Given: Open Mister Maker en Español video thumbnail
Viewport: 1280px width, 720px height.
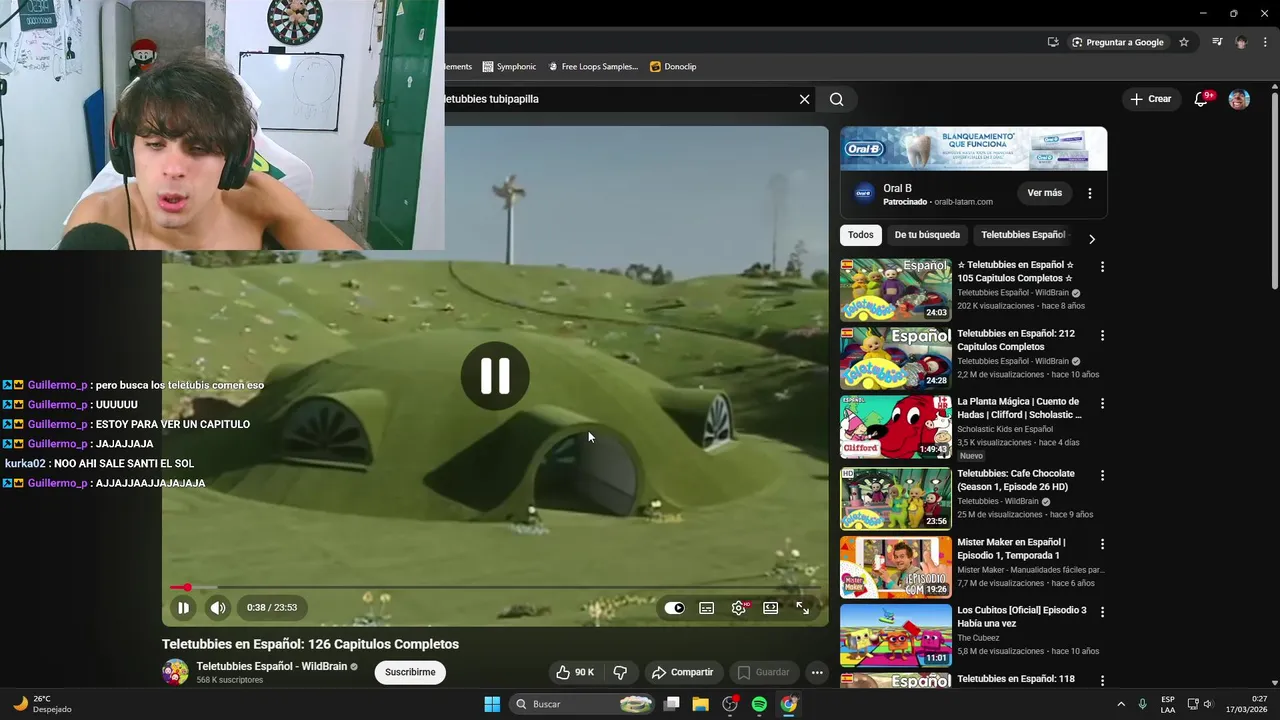Looking at the screenshot, I should tap(896, 567).
